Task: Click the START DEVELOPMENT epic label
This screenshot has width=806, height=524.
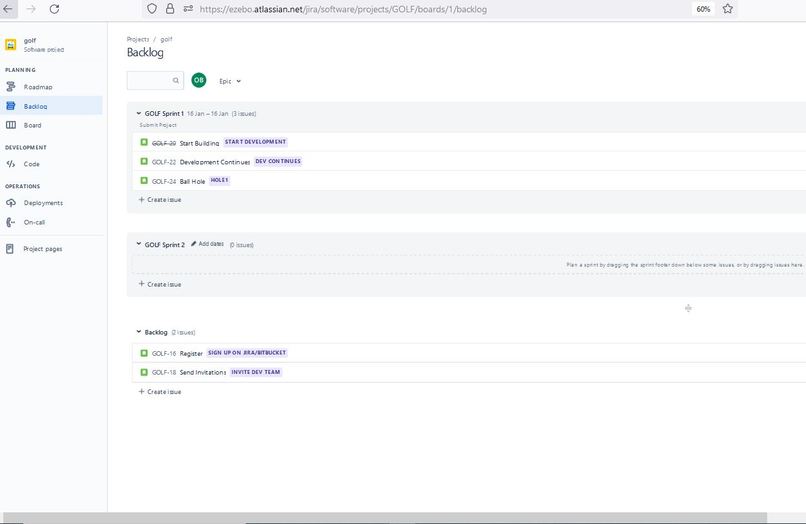Action: pos(255,142)
